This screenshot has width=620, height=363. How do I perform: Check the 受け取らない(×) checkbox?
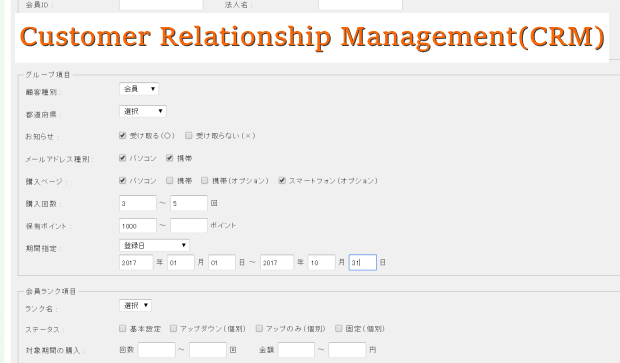pyautogui.click(x=189, y=136)
